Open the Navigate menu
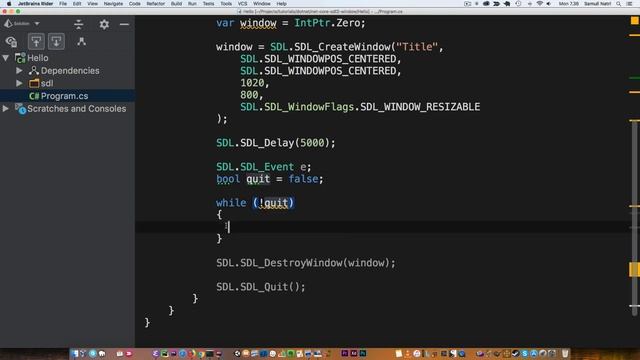The image size is (640, 360). coord(113,4)
